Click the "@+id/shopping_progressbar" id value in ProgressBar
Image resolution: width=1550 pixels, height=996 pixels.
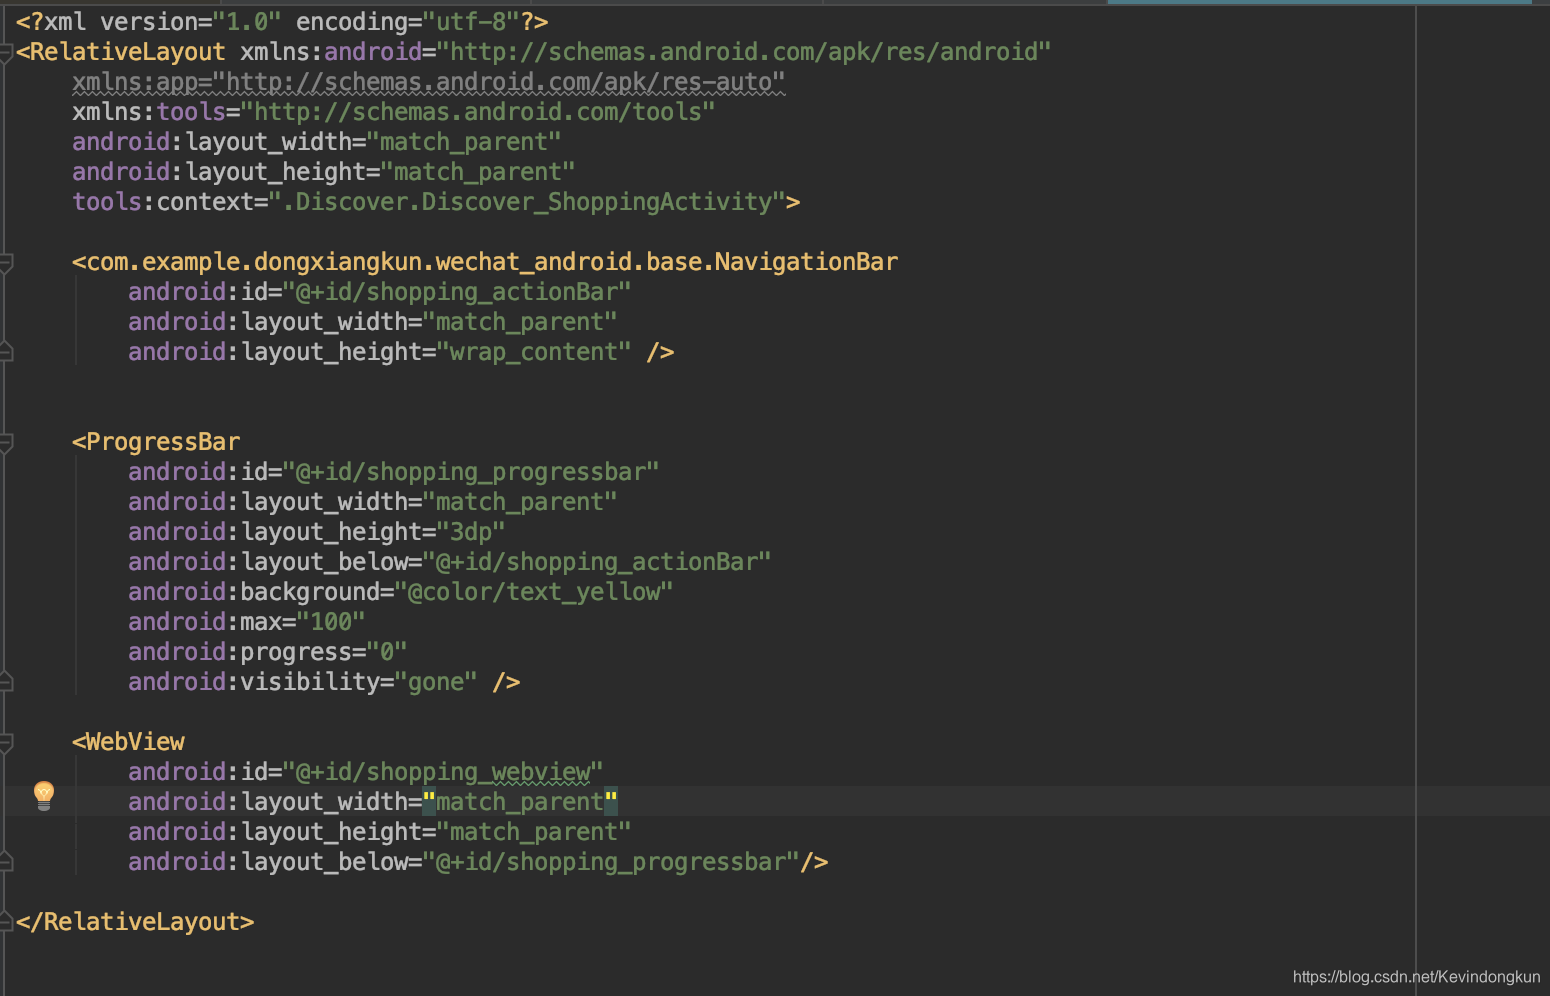pyautogui.click(x=471, y=472)
